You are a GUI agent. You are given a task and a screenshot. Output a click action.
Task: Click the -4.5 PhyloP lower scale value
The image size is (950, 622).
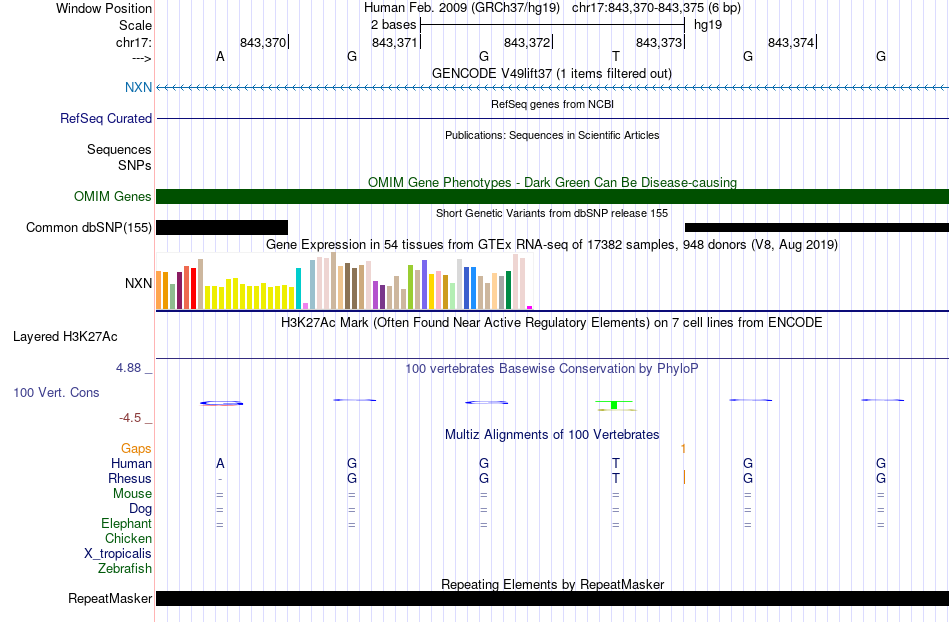(130, 418)
